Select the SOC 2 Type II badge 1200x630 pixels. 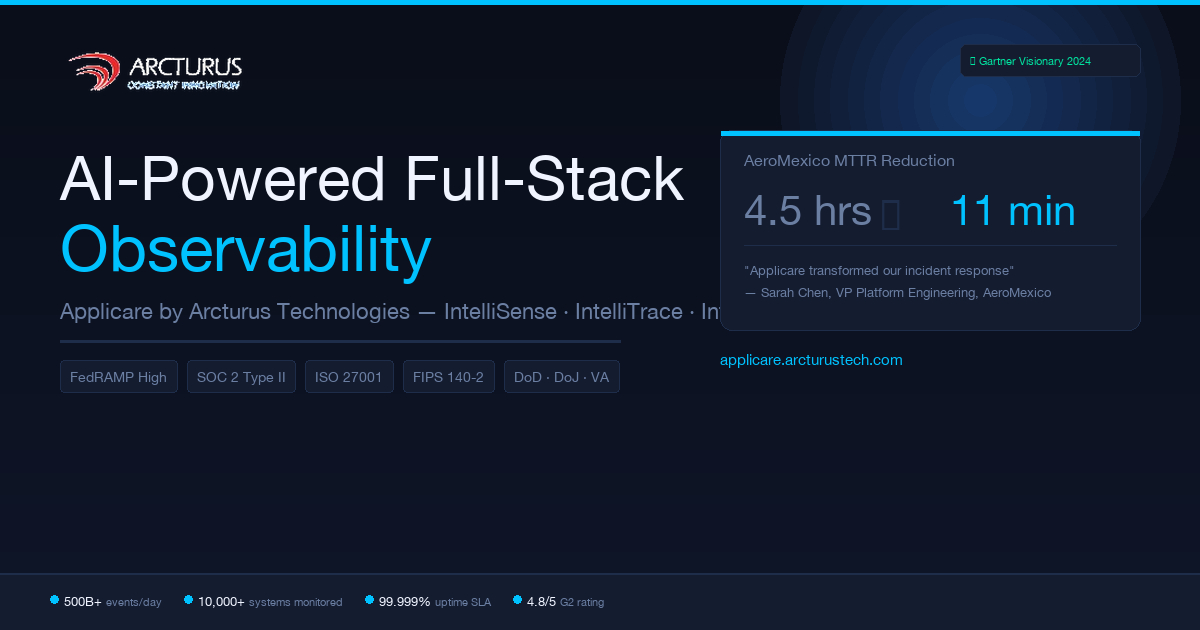coord(241,377)
